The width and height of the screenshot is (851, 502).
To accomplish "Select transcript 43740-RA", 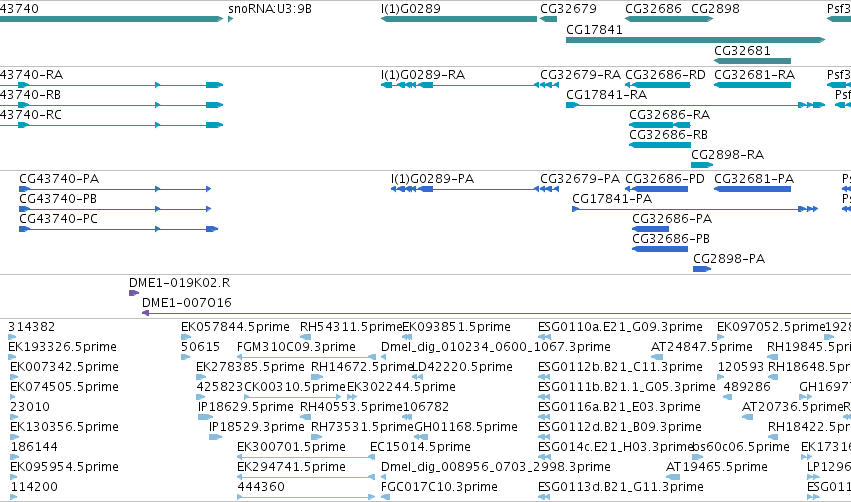I will 111,85.
